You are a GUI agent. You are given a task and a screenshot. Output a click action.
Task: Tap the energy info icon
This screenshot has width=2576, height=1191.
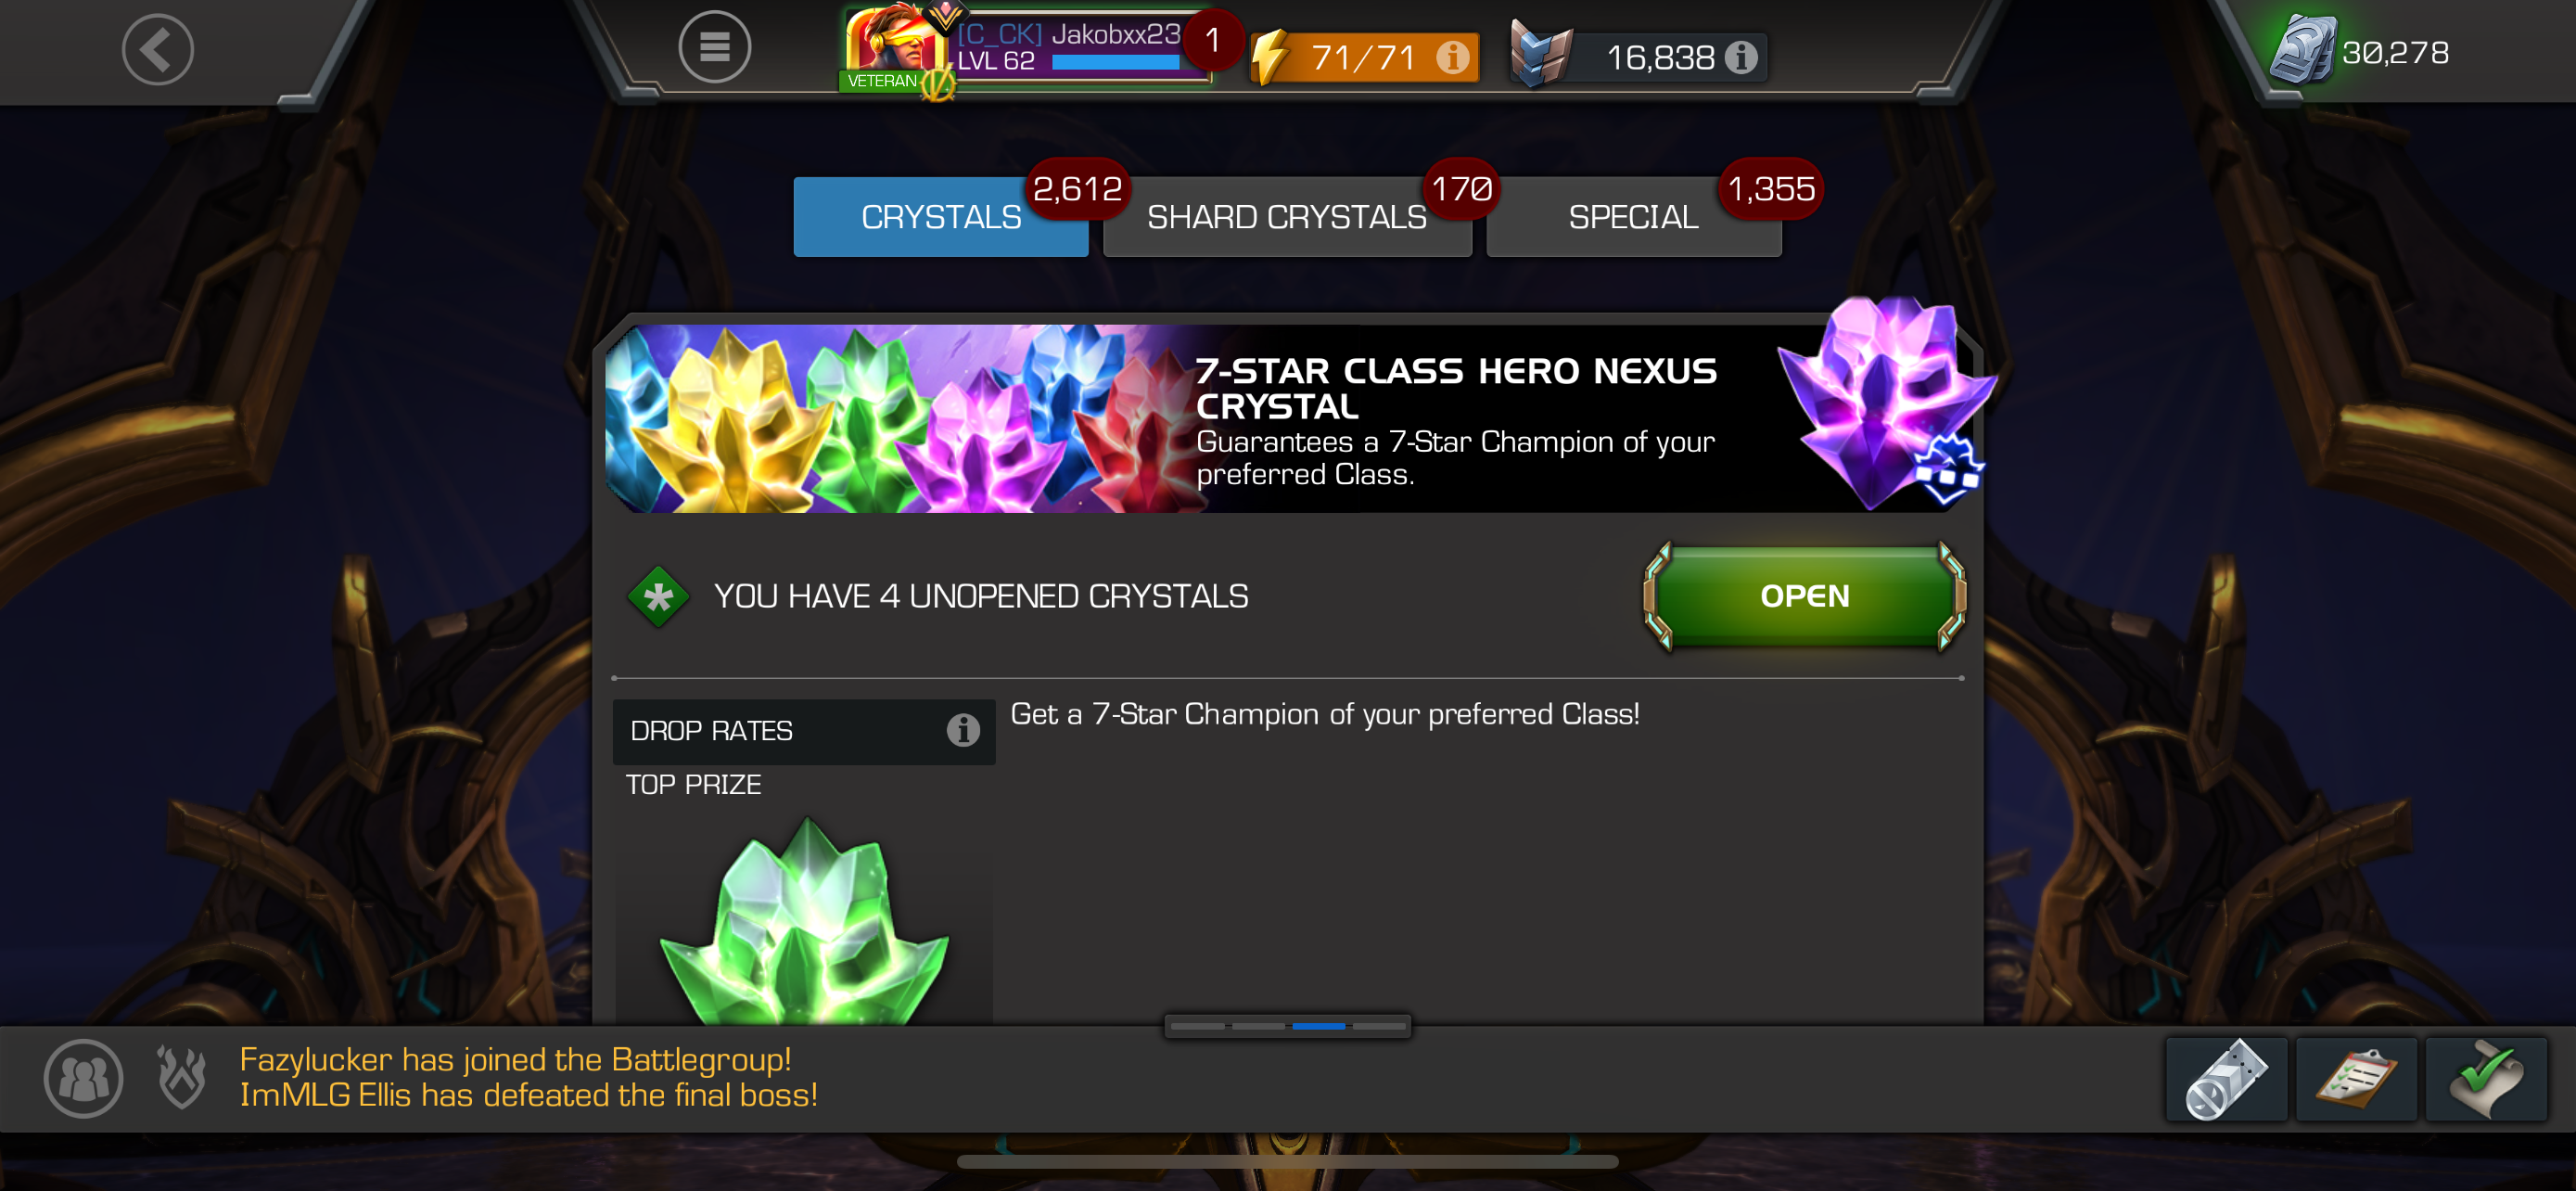pyautogui.click(x=1452, y=57)
